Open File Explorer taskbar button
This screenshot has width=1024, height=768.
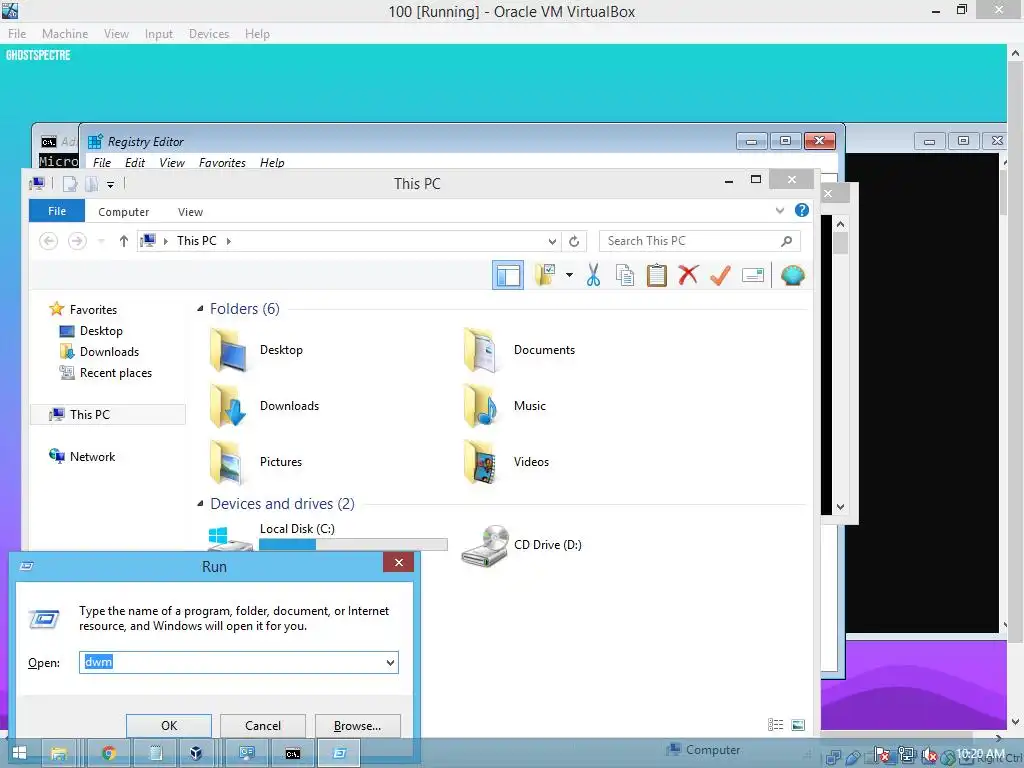(59, 753)
